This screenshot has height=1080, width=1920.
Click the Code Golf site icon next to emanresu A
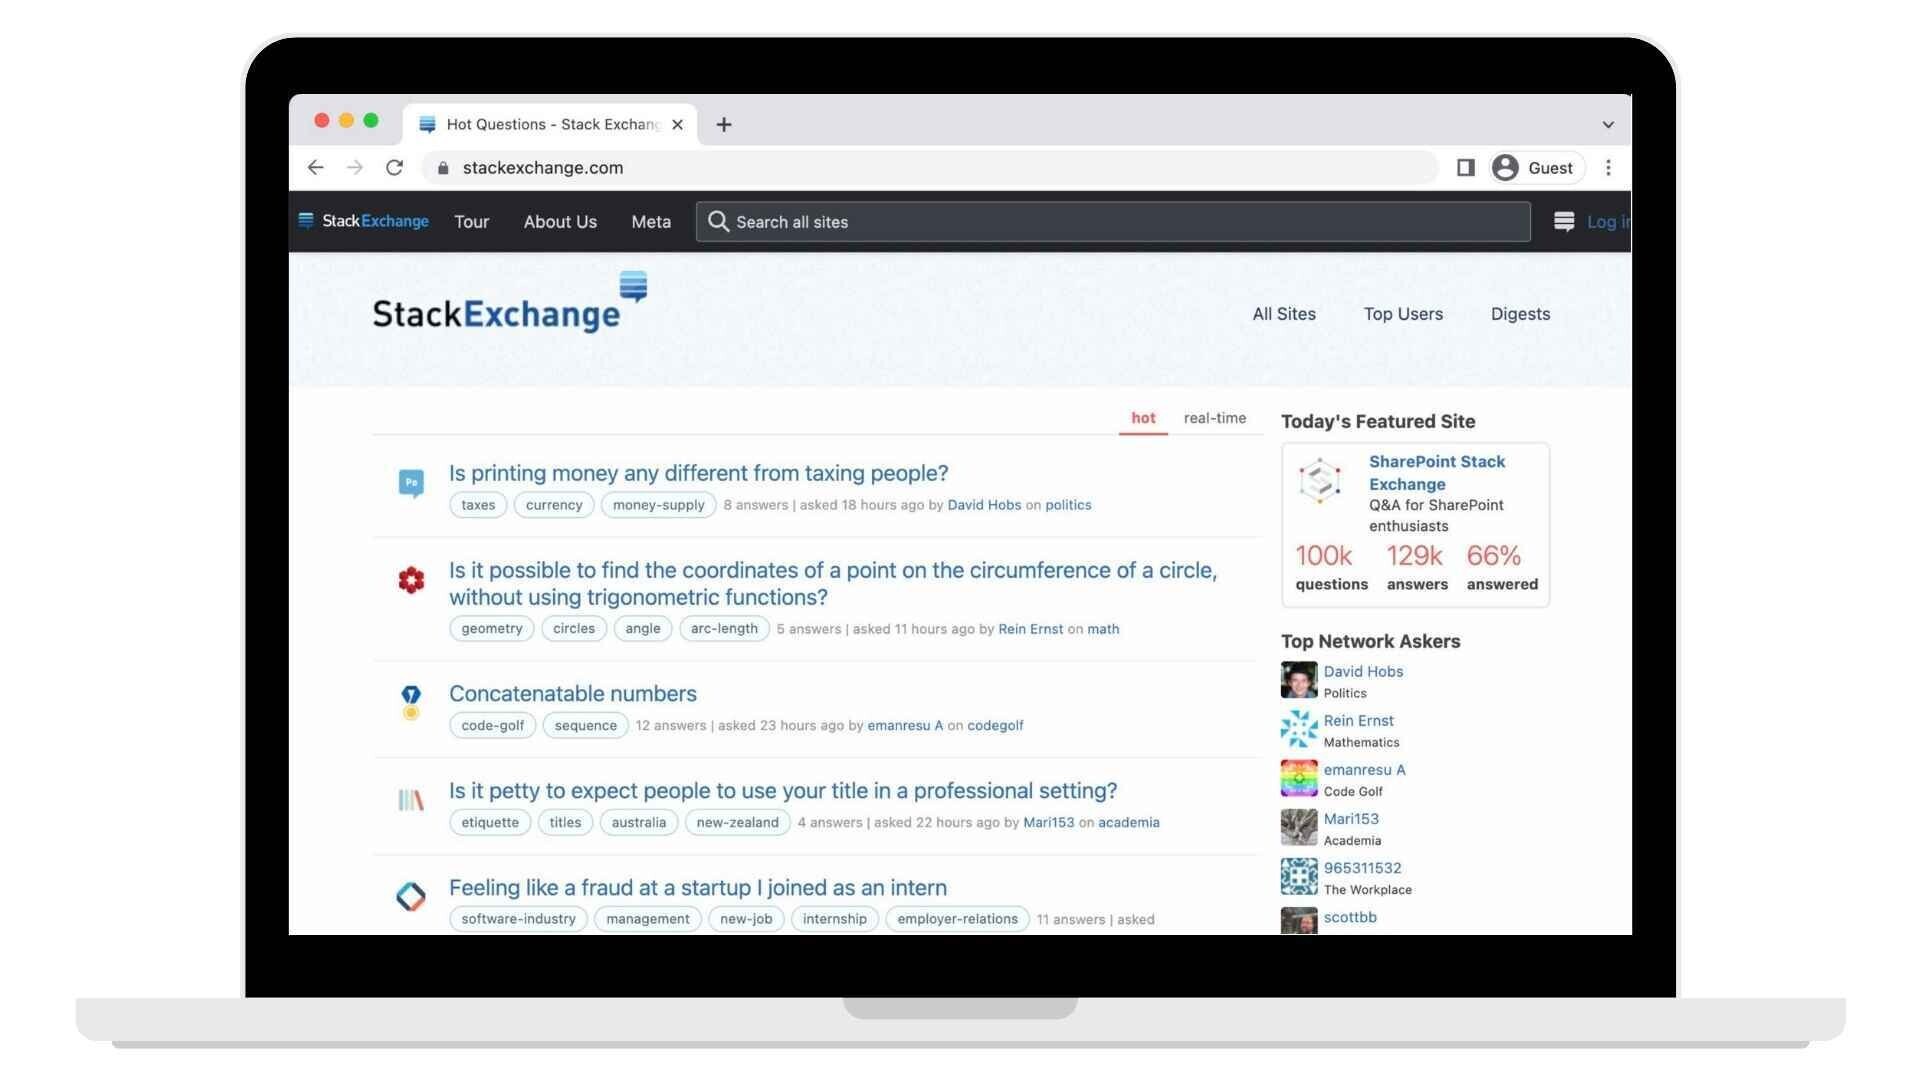tap(1298, 777)
